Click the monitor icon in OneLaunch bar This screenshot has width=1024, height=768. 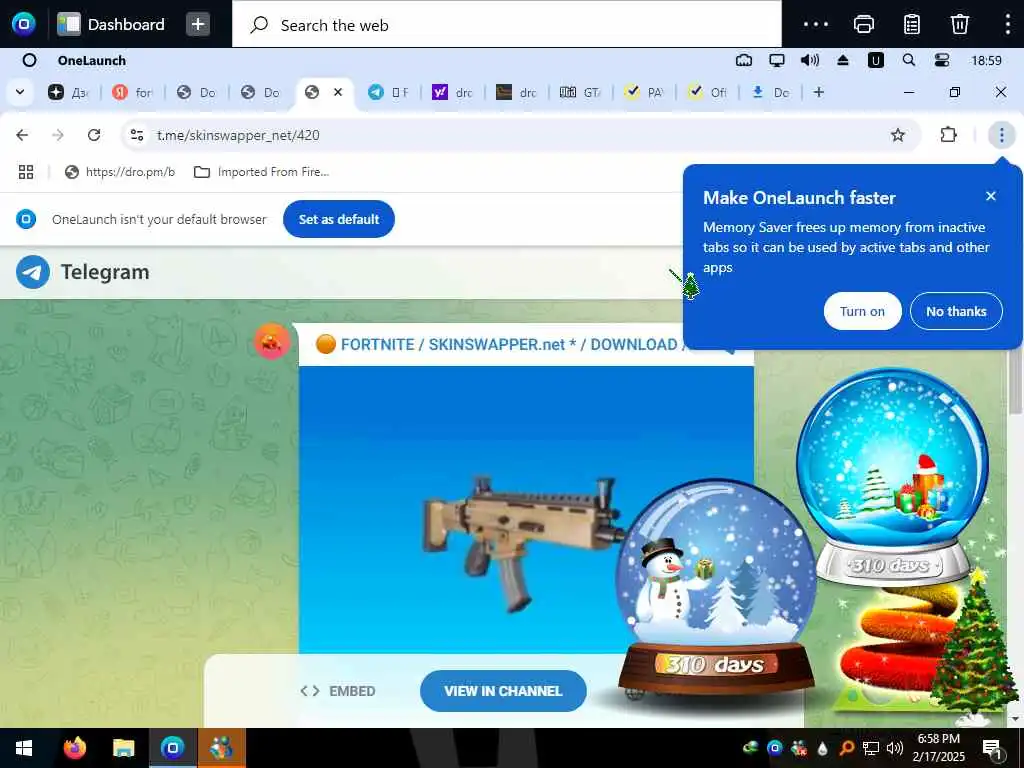point(776,61)
